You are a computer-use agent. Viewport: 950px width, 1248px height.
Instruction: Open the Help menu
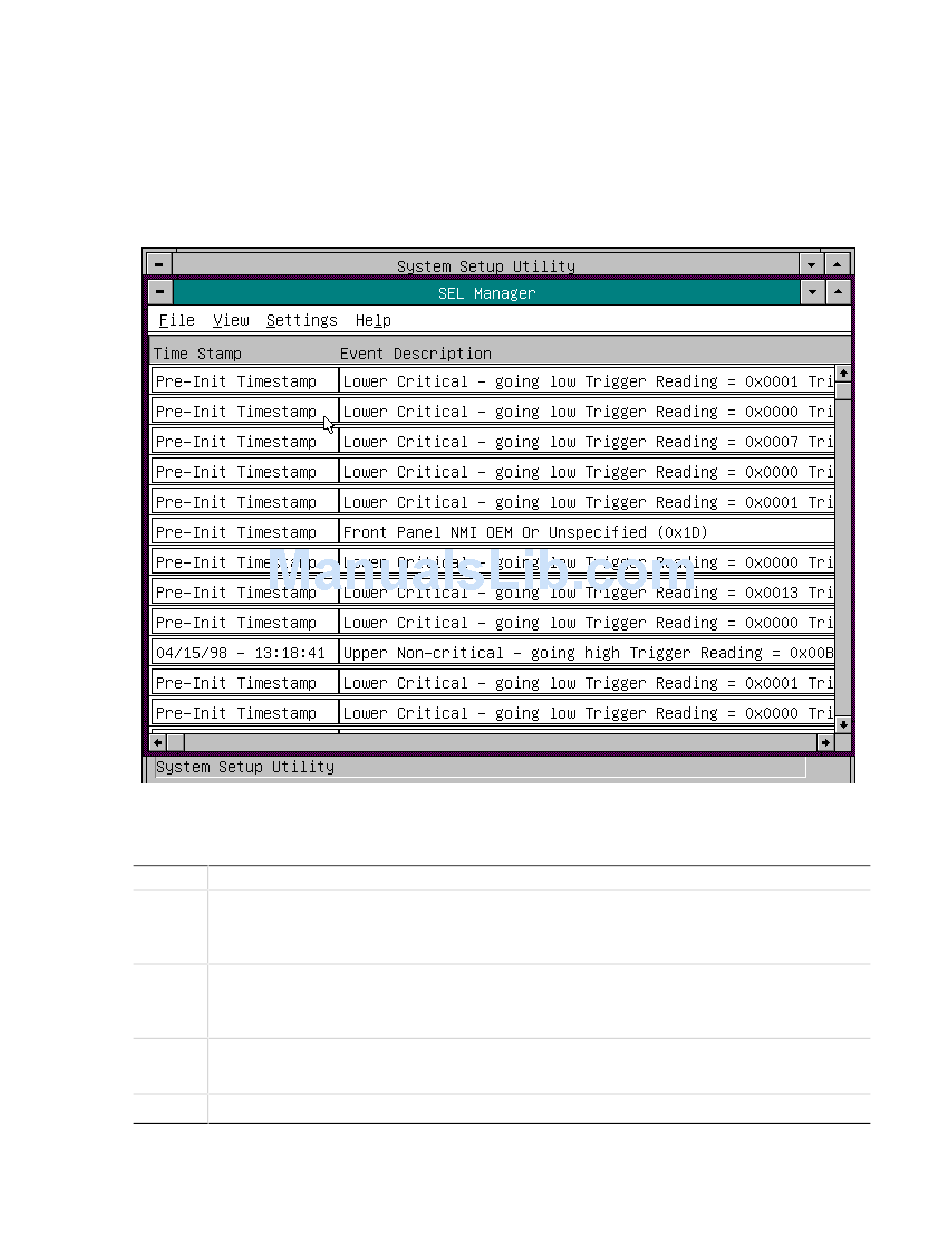pyautogui.click(x=373, y=320)
